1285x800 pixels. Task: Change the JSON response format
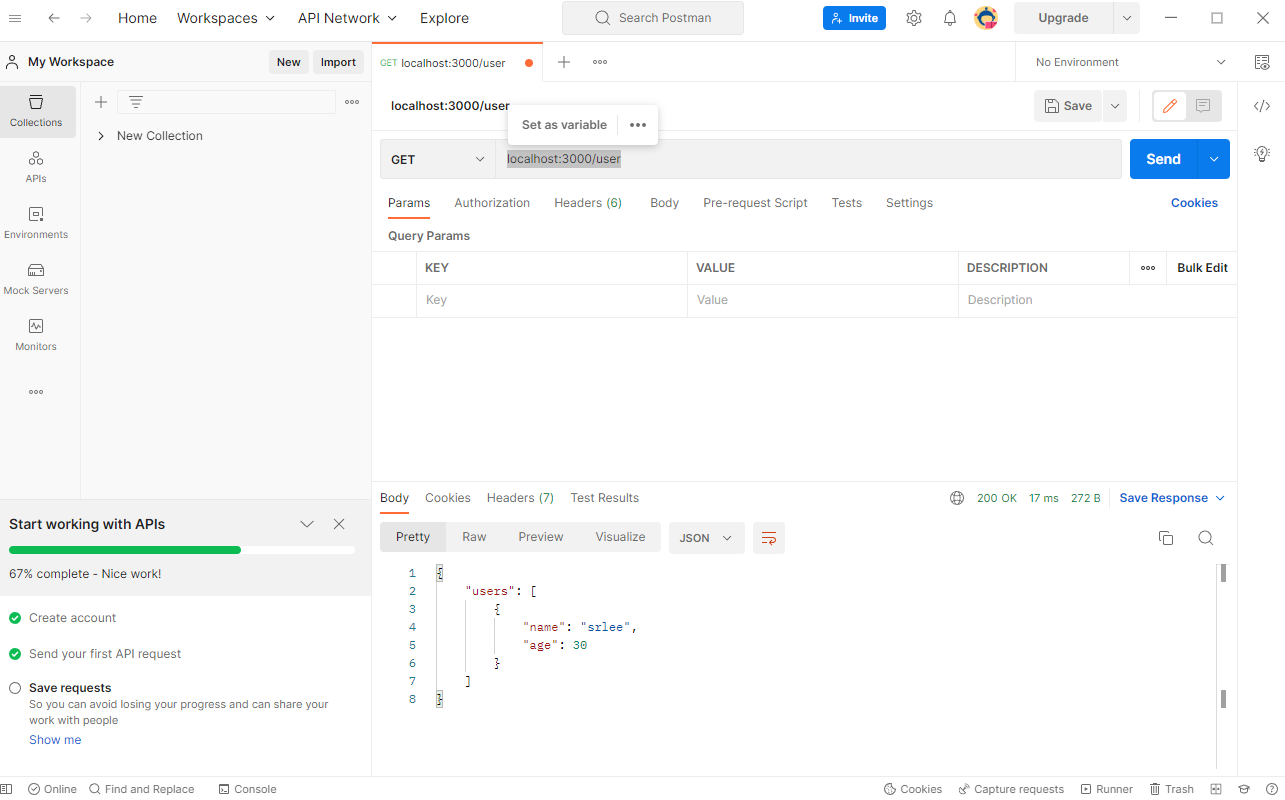point(706,538)
